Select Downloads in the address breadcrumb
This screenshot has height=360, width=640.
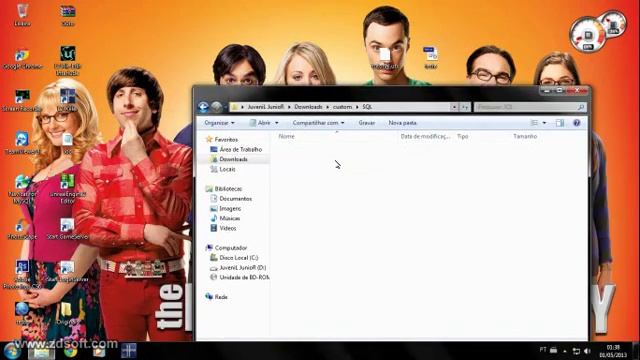(308, 107)
